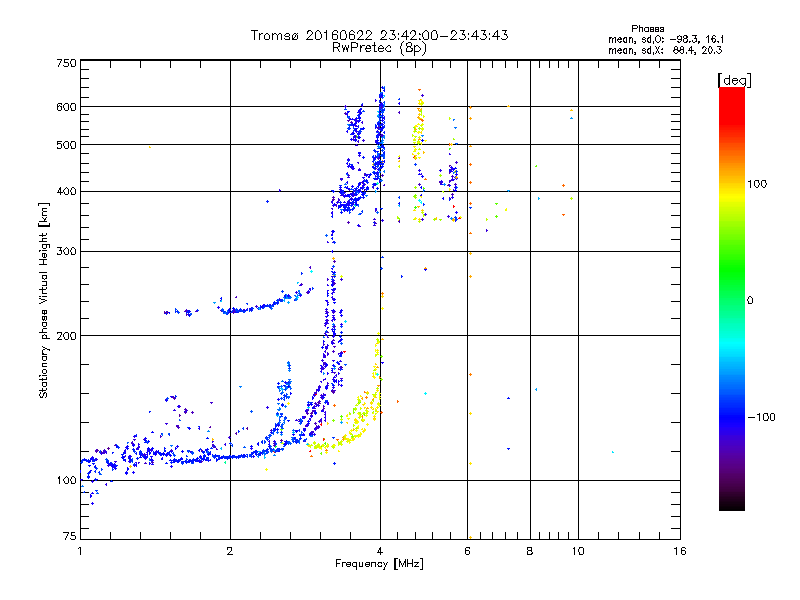Click the 'mean, sd,X: 88.4, 20.3' line
Viewport: 800px width, 600px height.
click(x=665, y=50)
